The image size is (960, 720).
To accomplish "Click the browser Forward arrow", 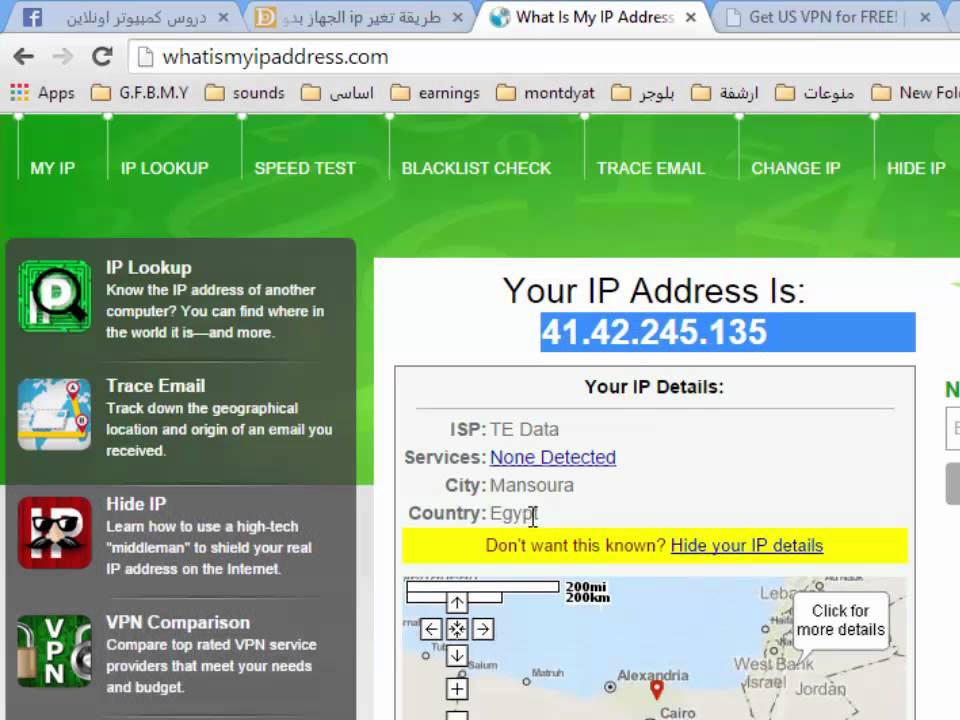I will pyautogui.click(x=62, y=57).
